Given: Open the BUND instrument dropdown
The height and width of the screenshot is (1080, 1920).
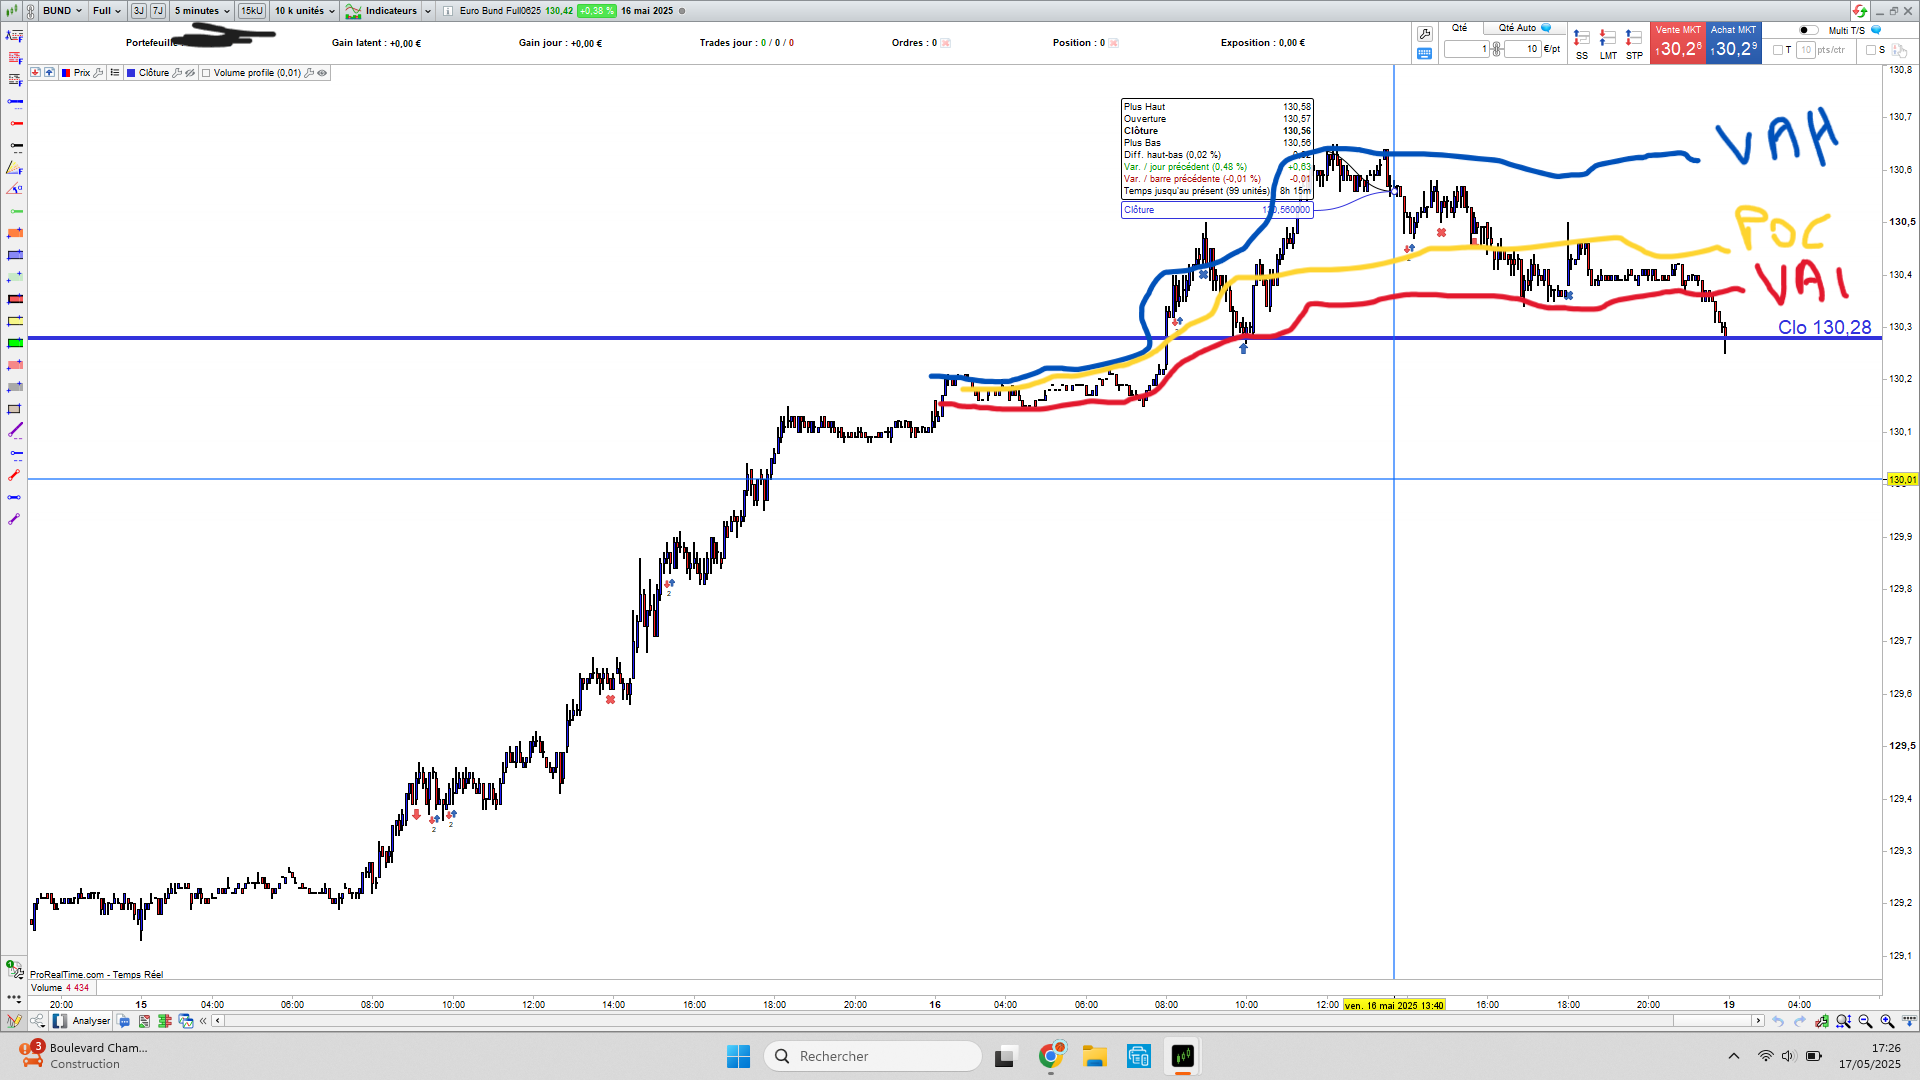Looking at the screenshot, I should point(62,11).
